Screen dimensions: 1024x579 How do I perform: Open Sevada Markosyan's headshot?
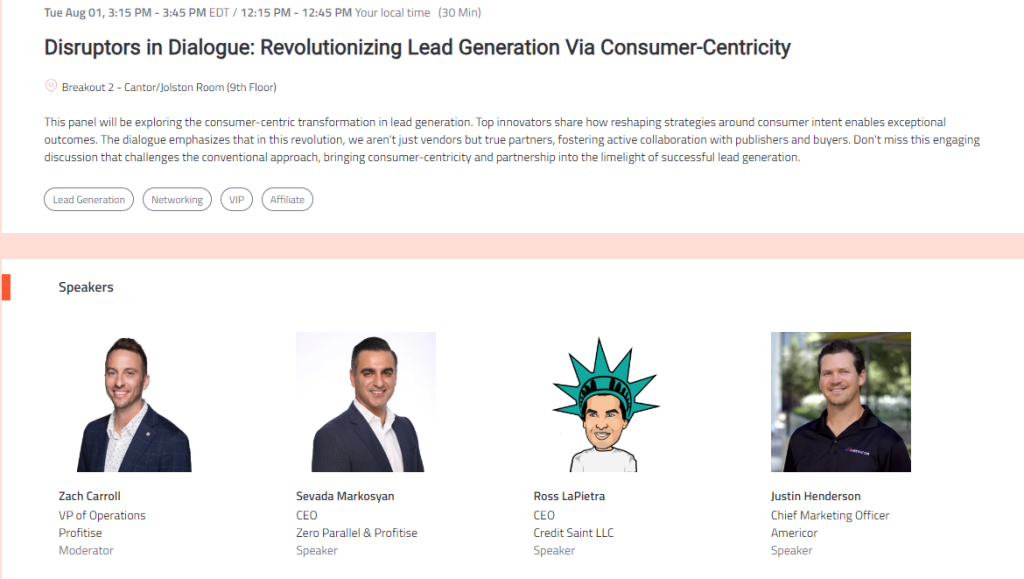point(366,402)
